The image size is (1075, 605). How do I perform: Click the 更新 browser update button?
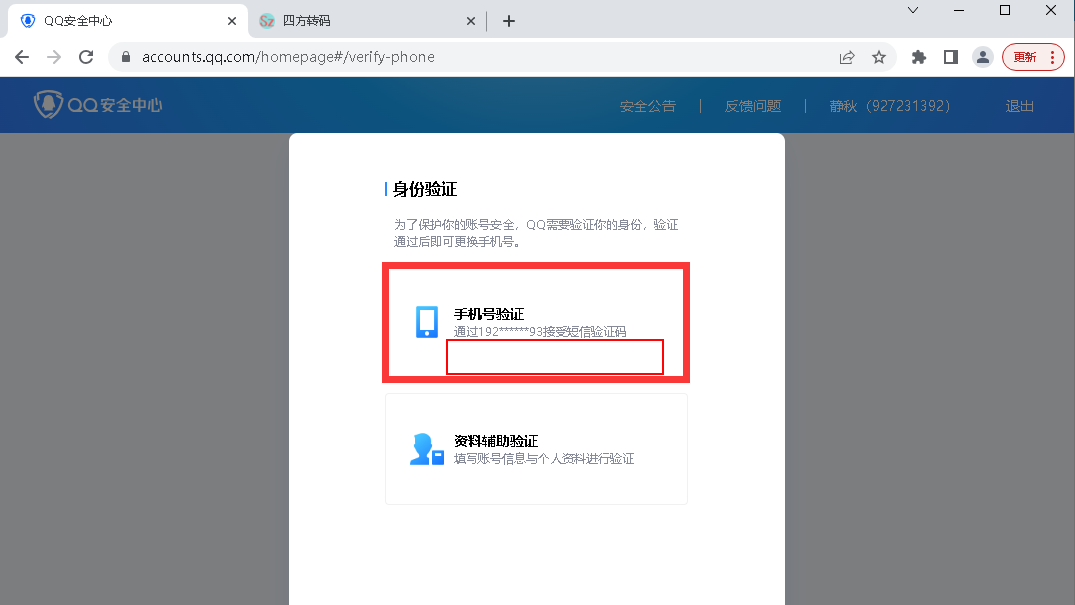coord(1033,57)
